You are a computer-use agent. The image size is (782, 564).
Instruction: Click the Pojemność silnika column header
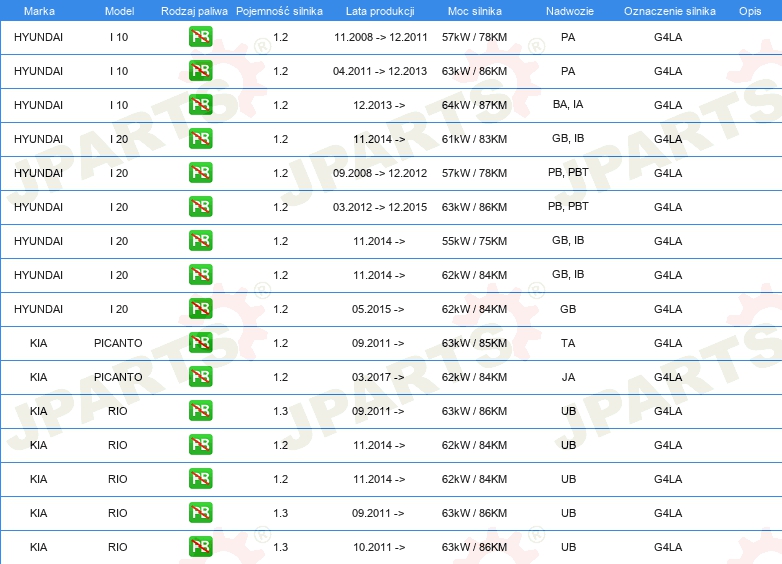(x=279, y=11)
